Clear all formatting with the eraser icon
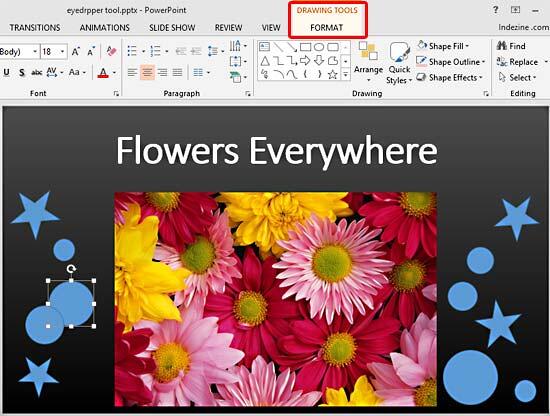This screenshot has height=416, width=550. click(111, 52)
